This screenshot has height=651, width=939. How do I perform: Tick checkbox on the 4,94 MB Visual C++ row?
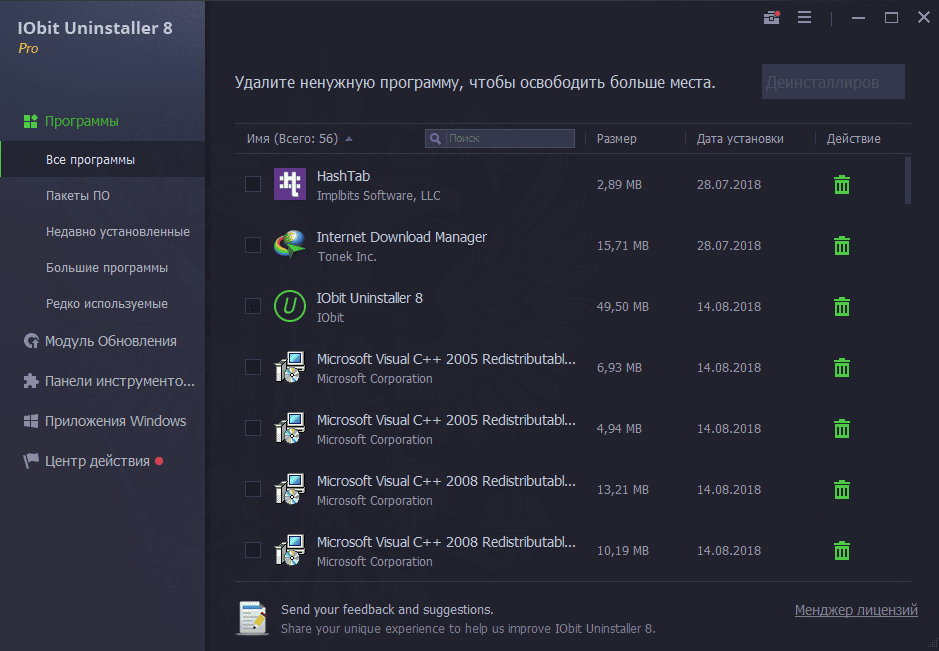(x=253, y=428)
